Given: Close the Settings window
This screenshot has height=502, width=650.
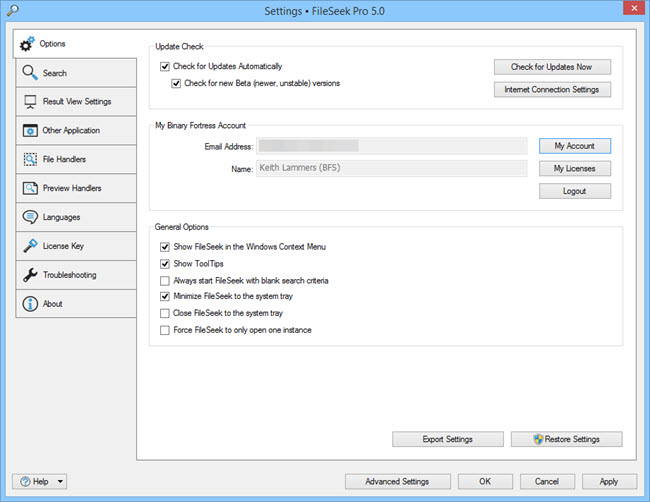Looking at the screenshot, I should 634,8.
